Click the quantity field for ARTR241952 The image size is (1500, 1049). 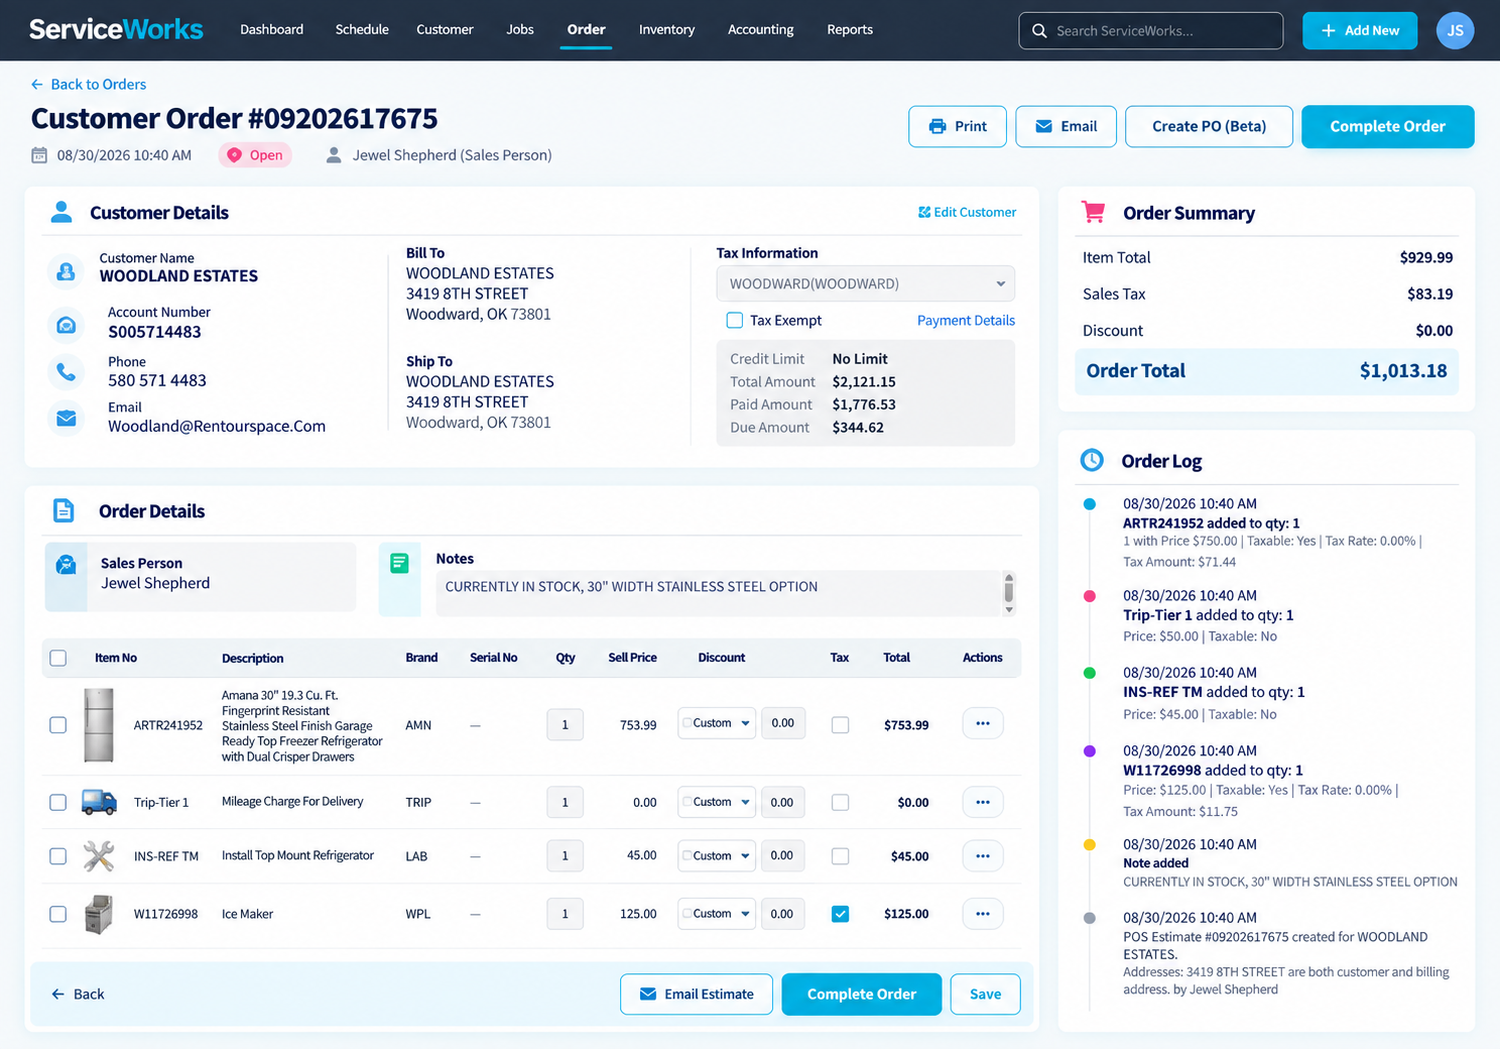click(565, 725)
